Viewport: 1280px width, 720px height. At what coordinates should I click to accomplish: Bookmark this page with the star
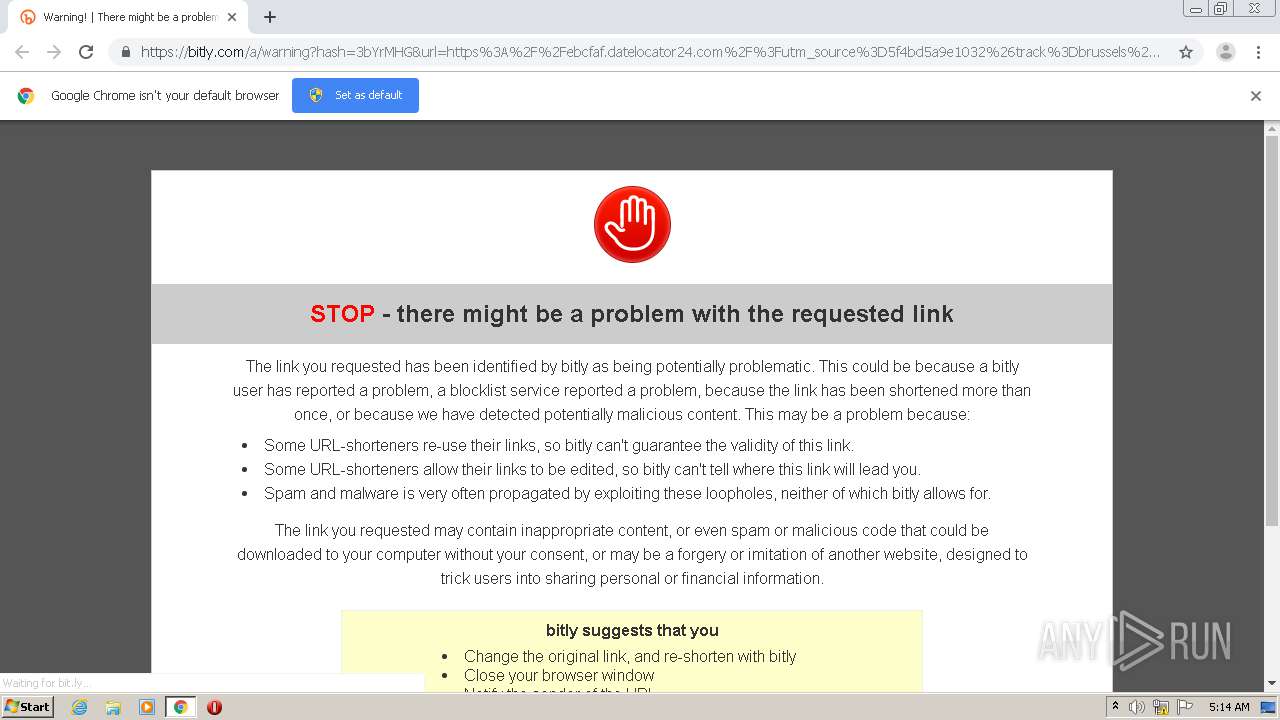point(1186,52)
